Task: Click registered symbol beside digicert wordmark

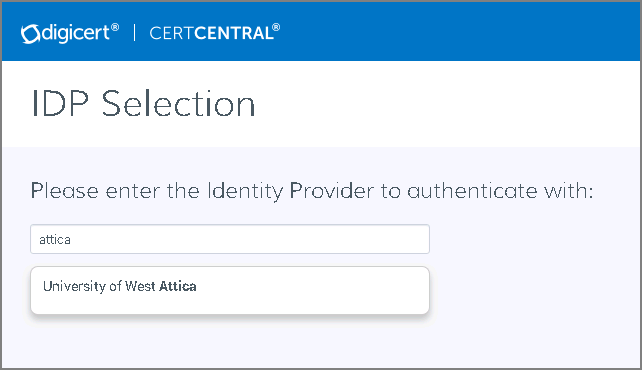Action: (x=115, y=27)
